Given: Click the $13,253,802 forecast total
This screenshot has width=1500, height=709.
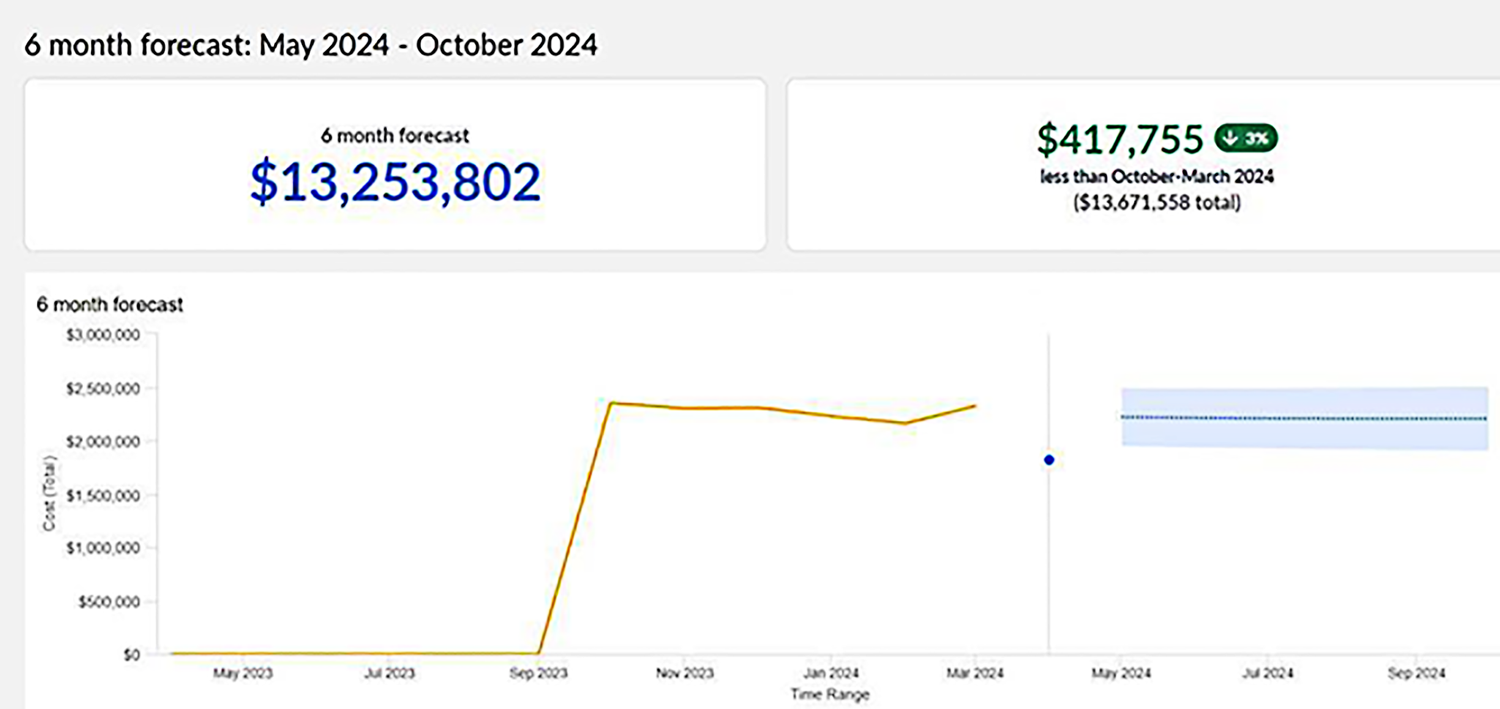Looking at the screenshot, I should tap(395, 182).
